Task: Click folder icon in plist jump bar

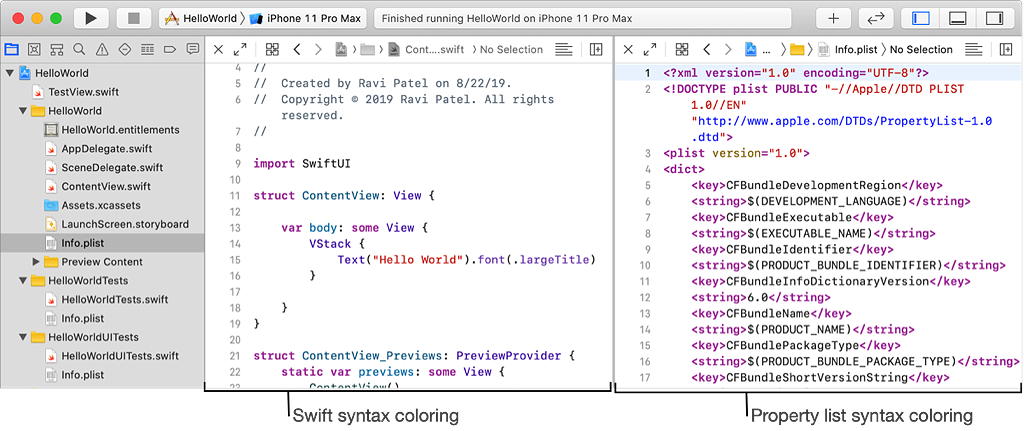Action: tap(797, 49)
